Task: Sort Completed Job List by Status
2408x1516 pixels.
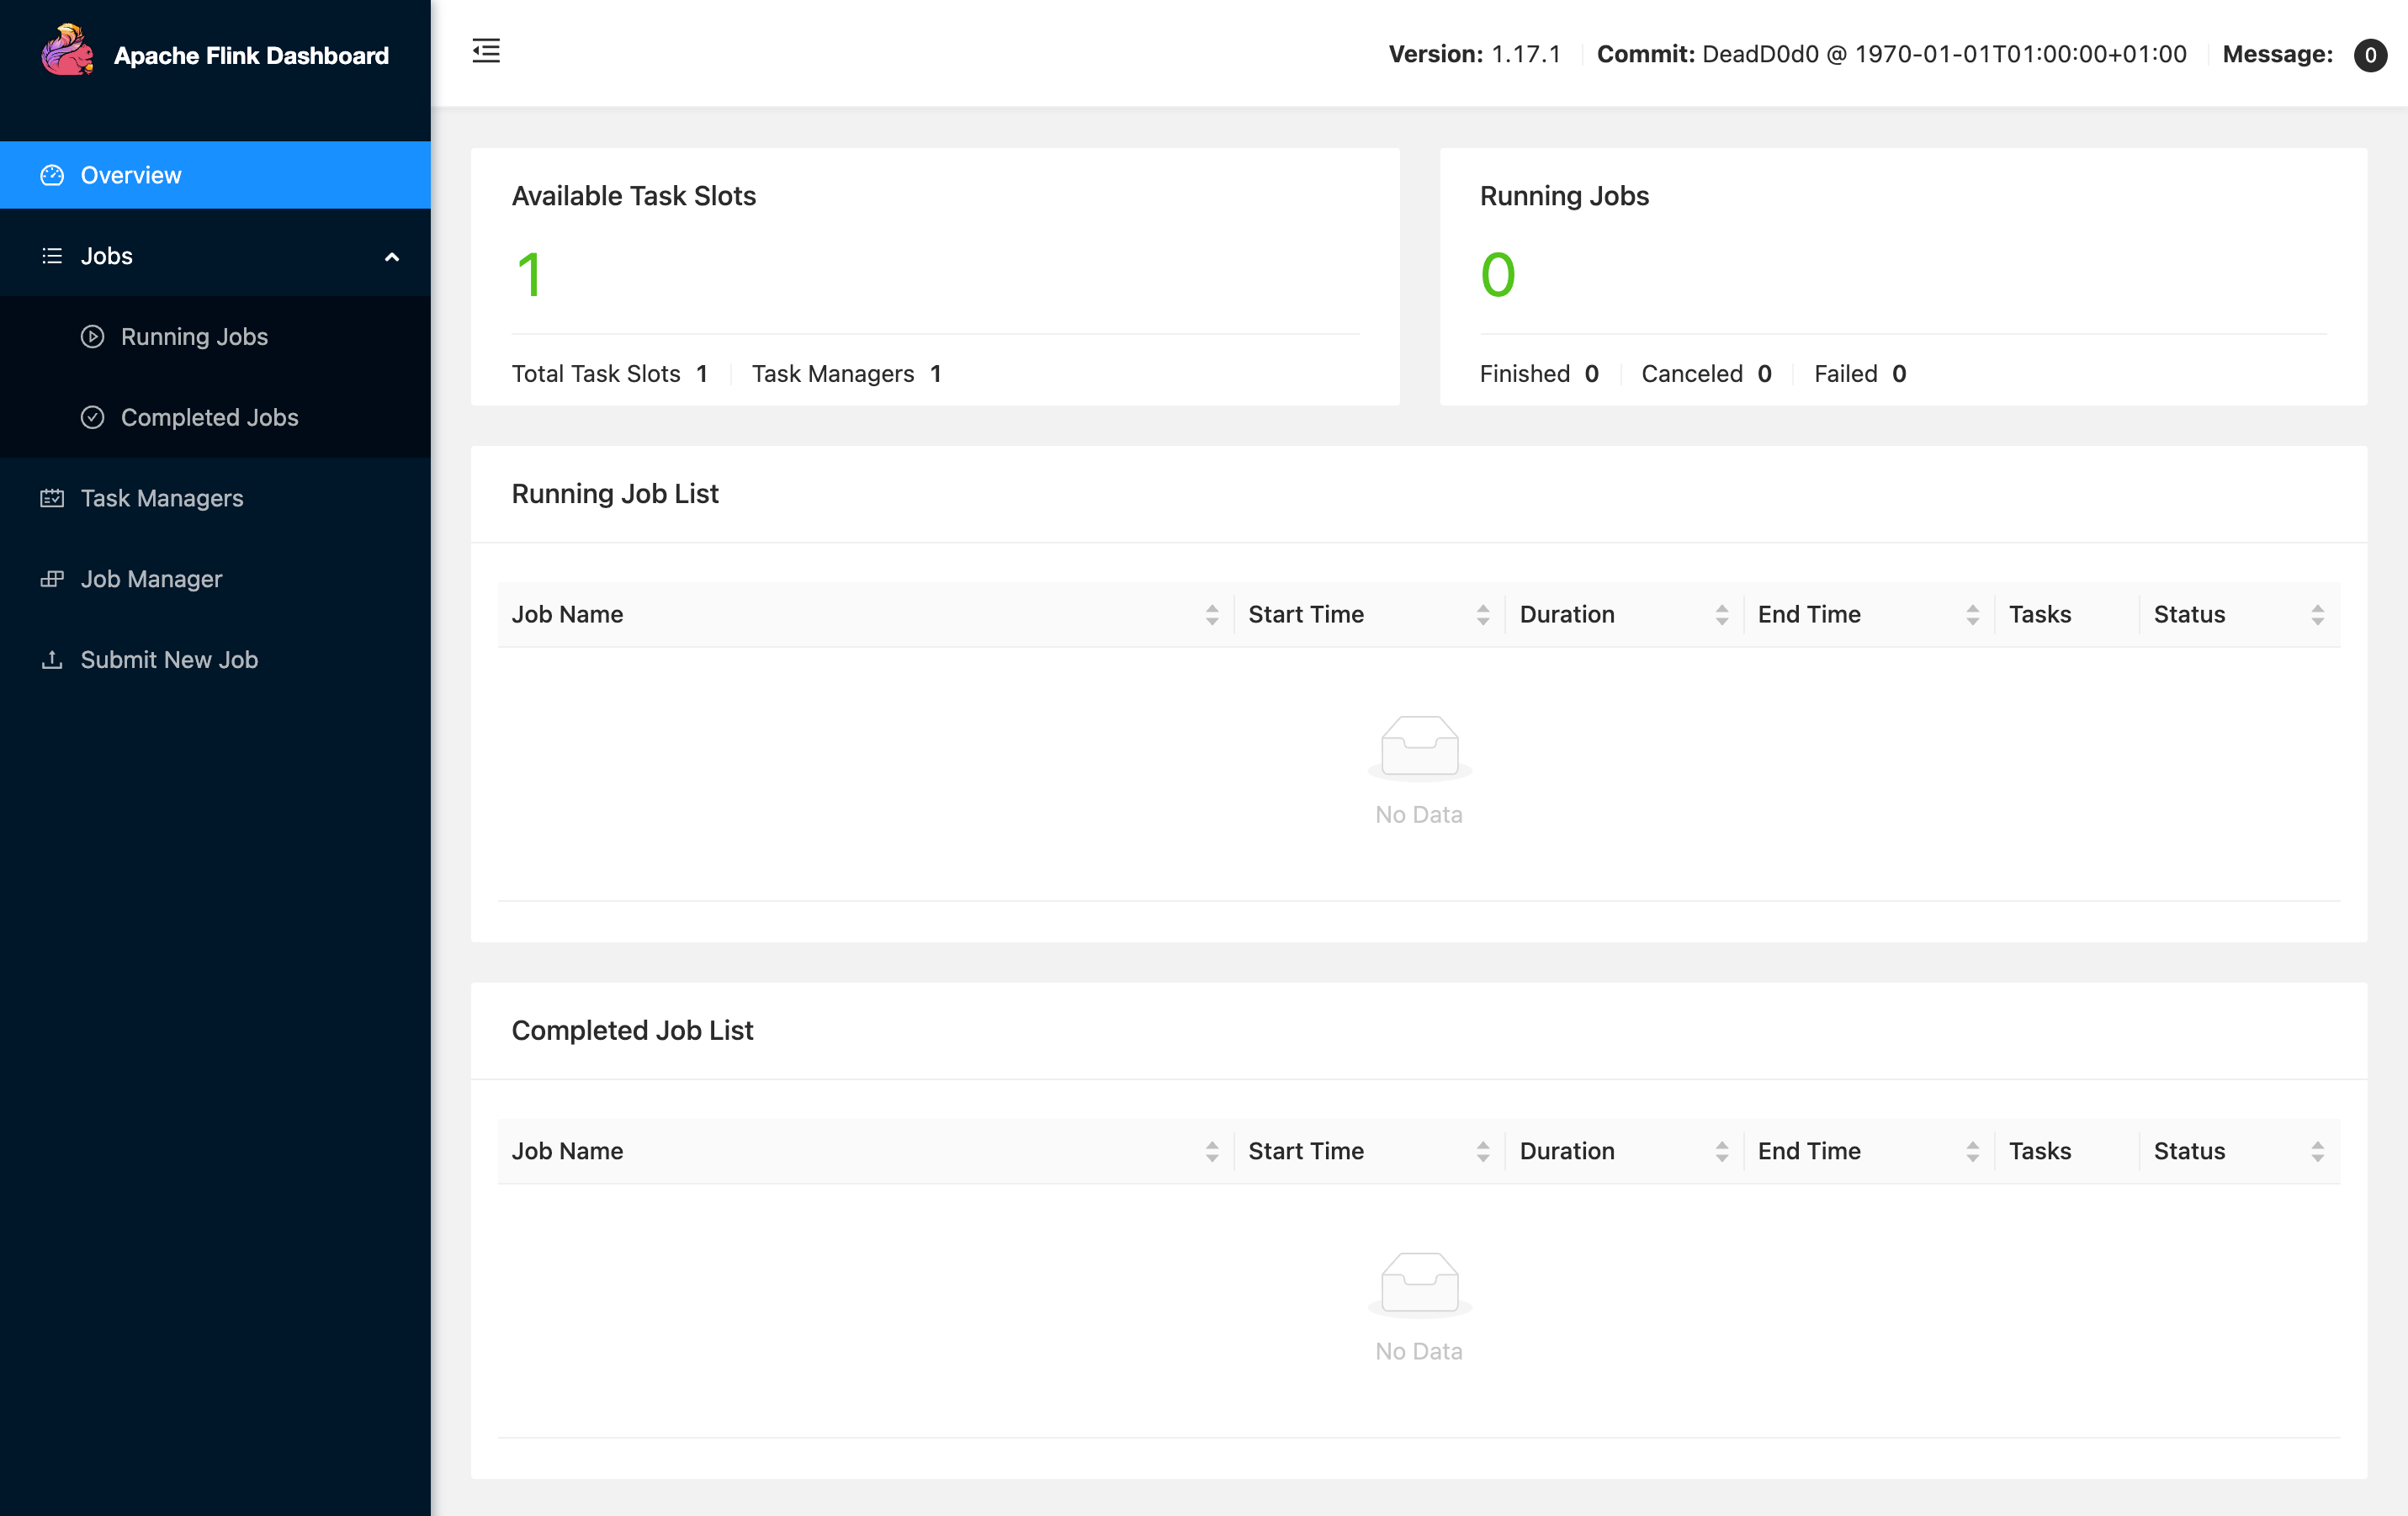Action: pos(2318,1152)
